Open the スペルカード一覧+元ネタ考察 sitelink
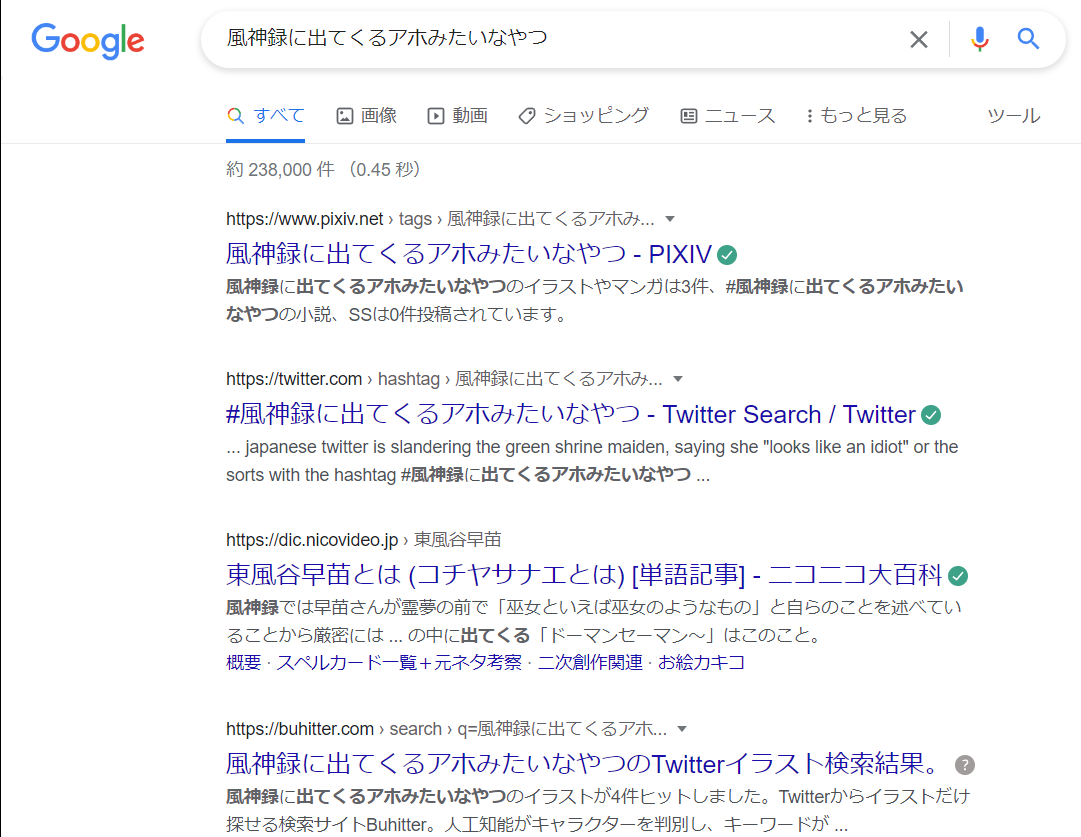The image size is (1081, 837). coord(399,663)
